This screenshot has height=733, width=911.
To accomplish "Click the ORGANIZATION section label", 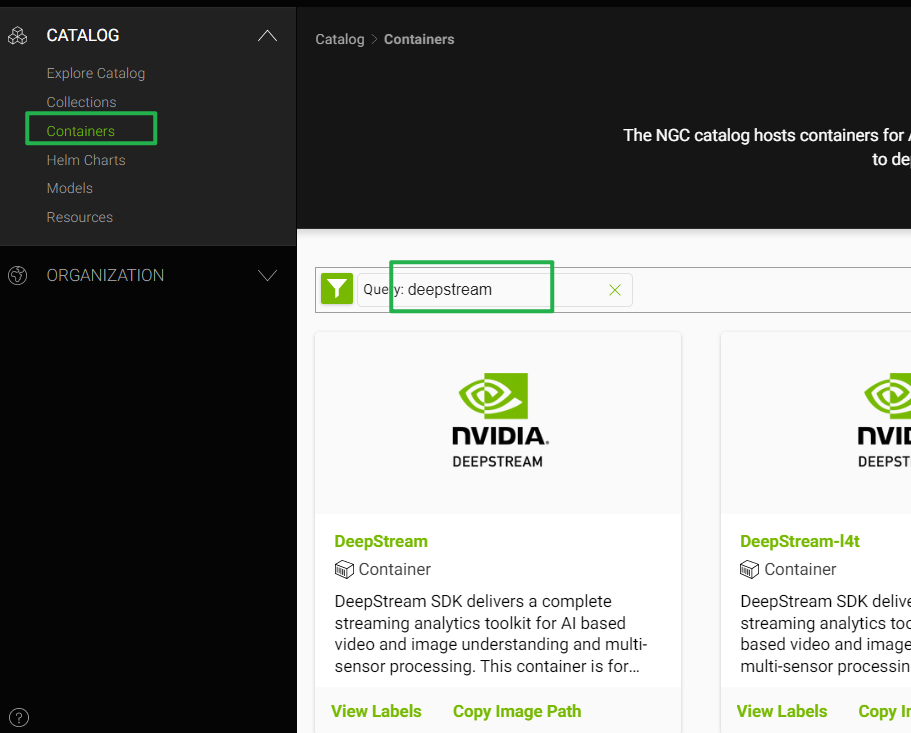I will click(x=105, y=275).
